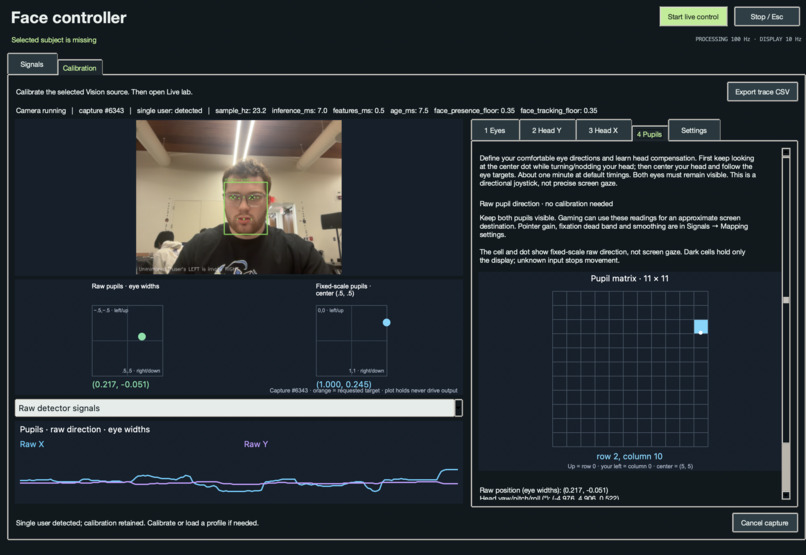
Task: Click the green dot in Raw pupils plot
Action: click(142, 337)
